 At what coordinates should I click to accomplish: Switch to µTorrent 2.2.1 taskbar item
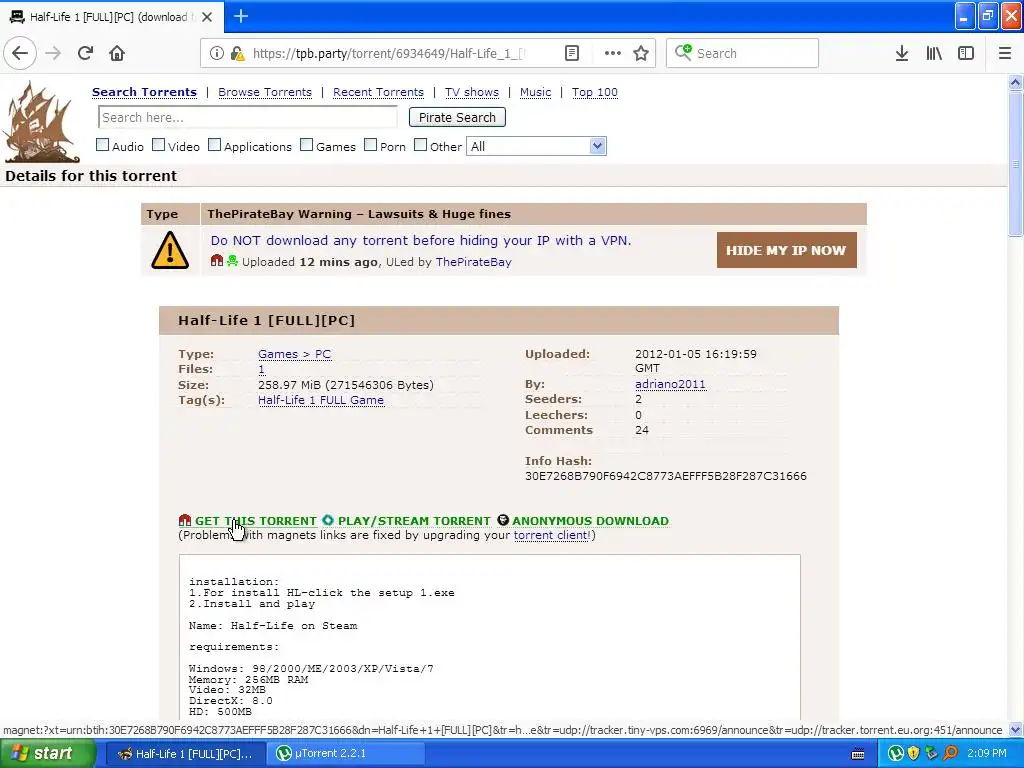(348, 753)
